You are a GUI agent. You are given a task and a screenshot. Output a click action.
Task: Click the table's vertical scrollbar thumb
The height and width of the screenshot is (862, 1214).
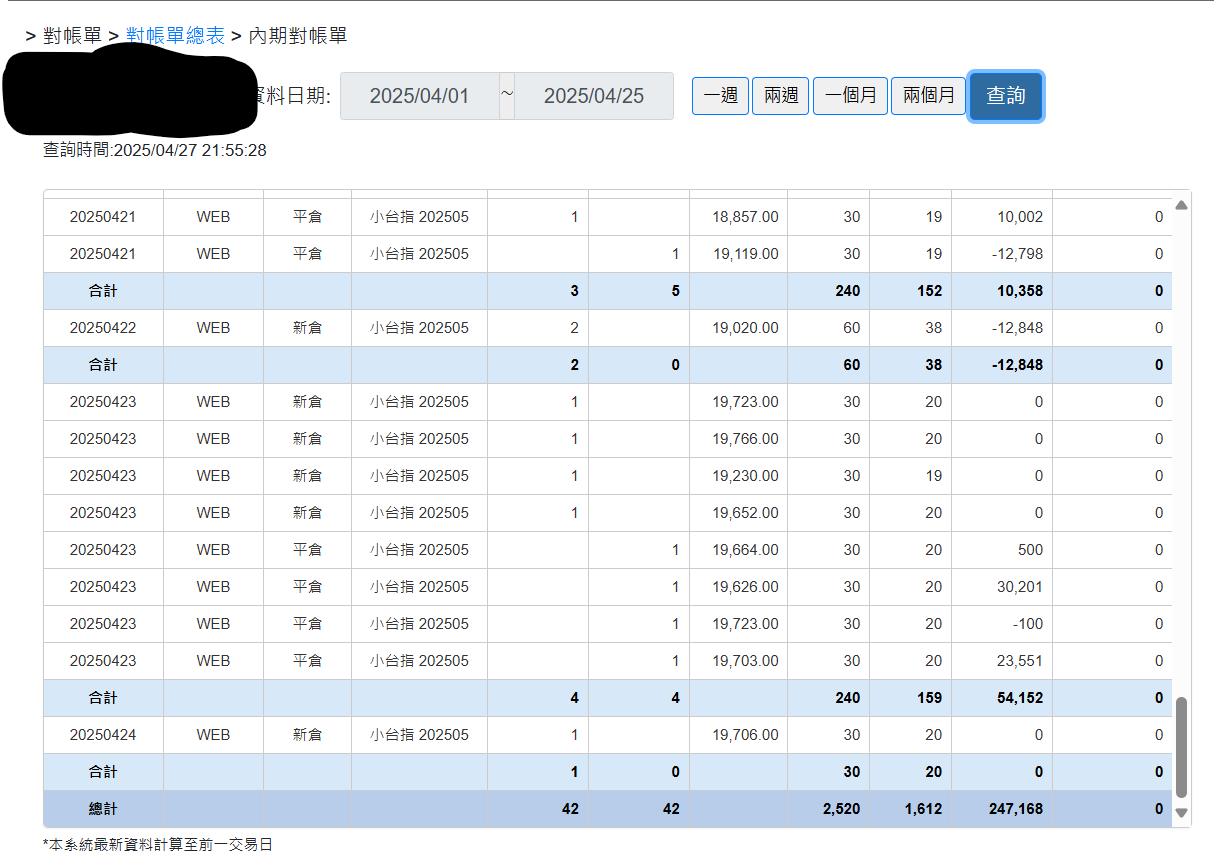pos(1181,748)
